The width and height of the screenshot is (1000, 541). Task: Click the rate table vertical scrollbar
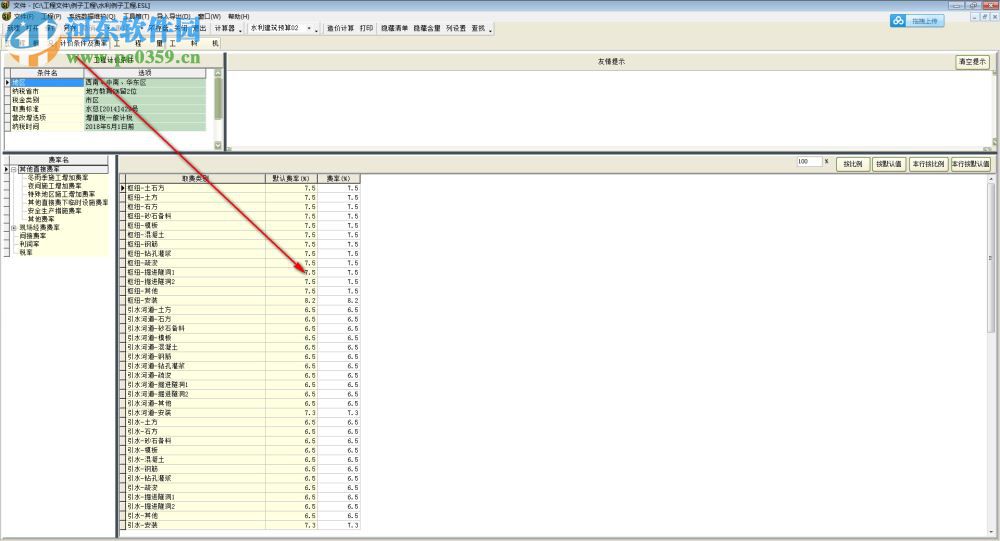point(991,356)
